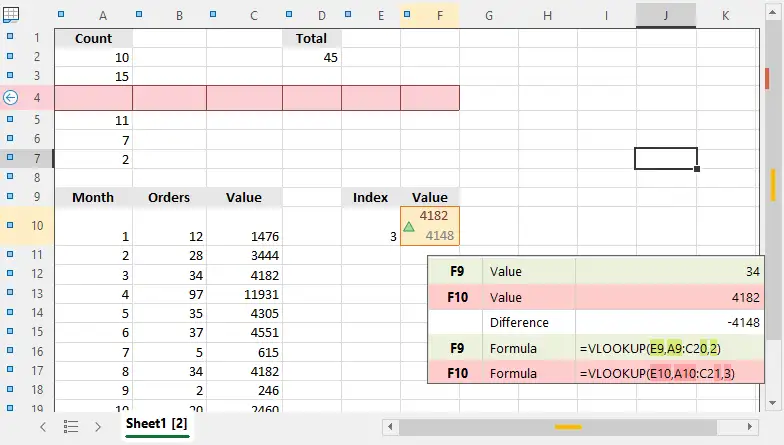This screenshot has width=784, height=445.
Task: Click the cell with value 11931
Action: click(244, 294)
